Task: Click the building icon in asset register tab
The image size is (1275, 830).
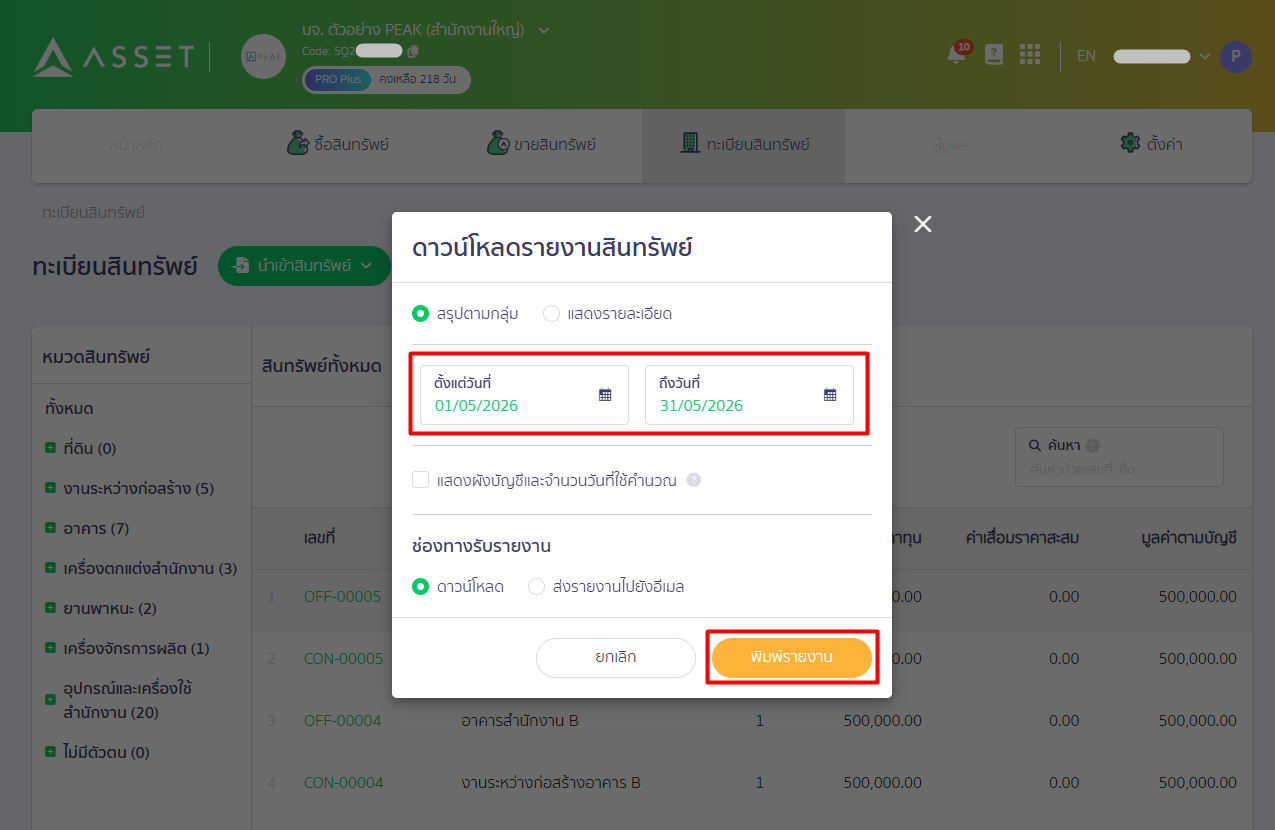Action: 690,143
